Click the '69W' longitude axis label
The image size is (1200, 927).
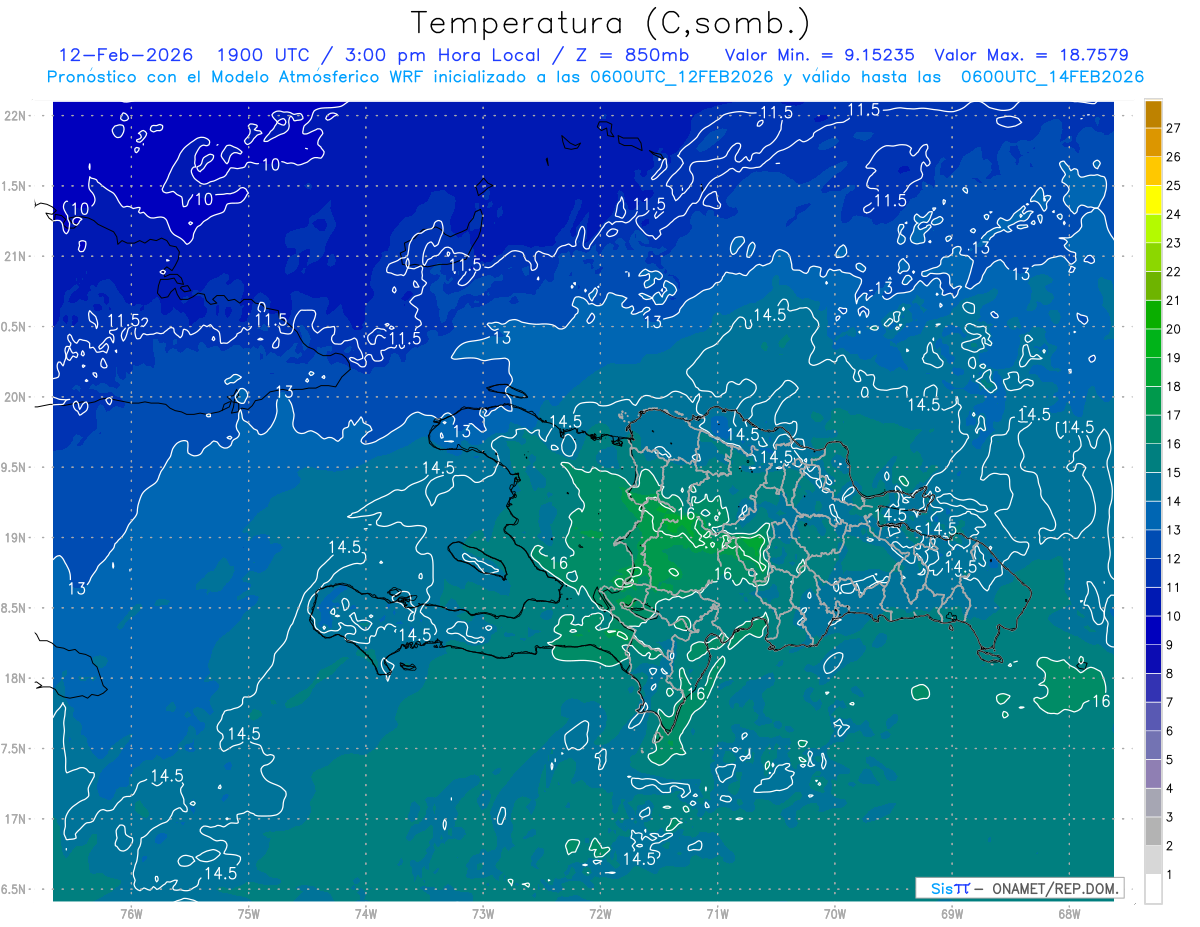click(952, 914)
